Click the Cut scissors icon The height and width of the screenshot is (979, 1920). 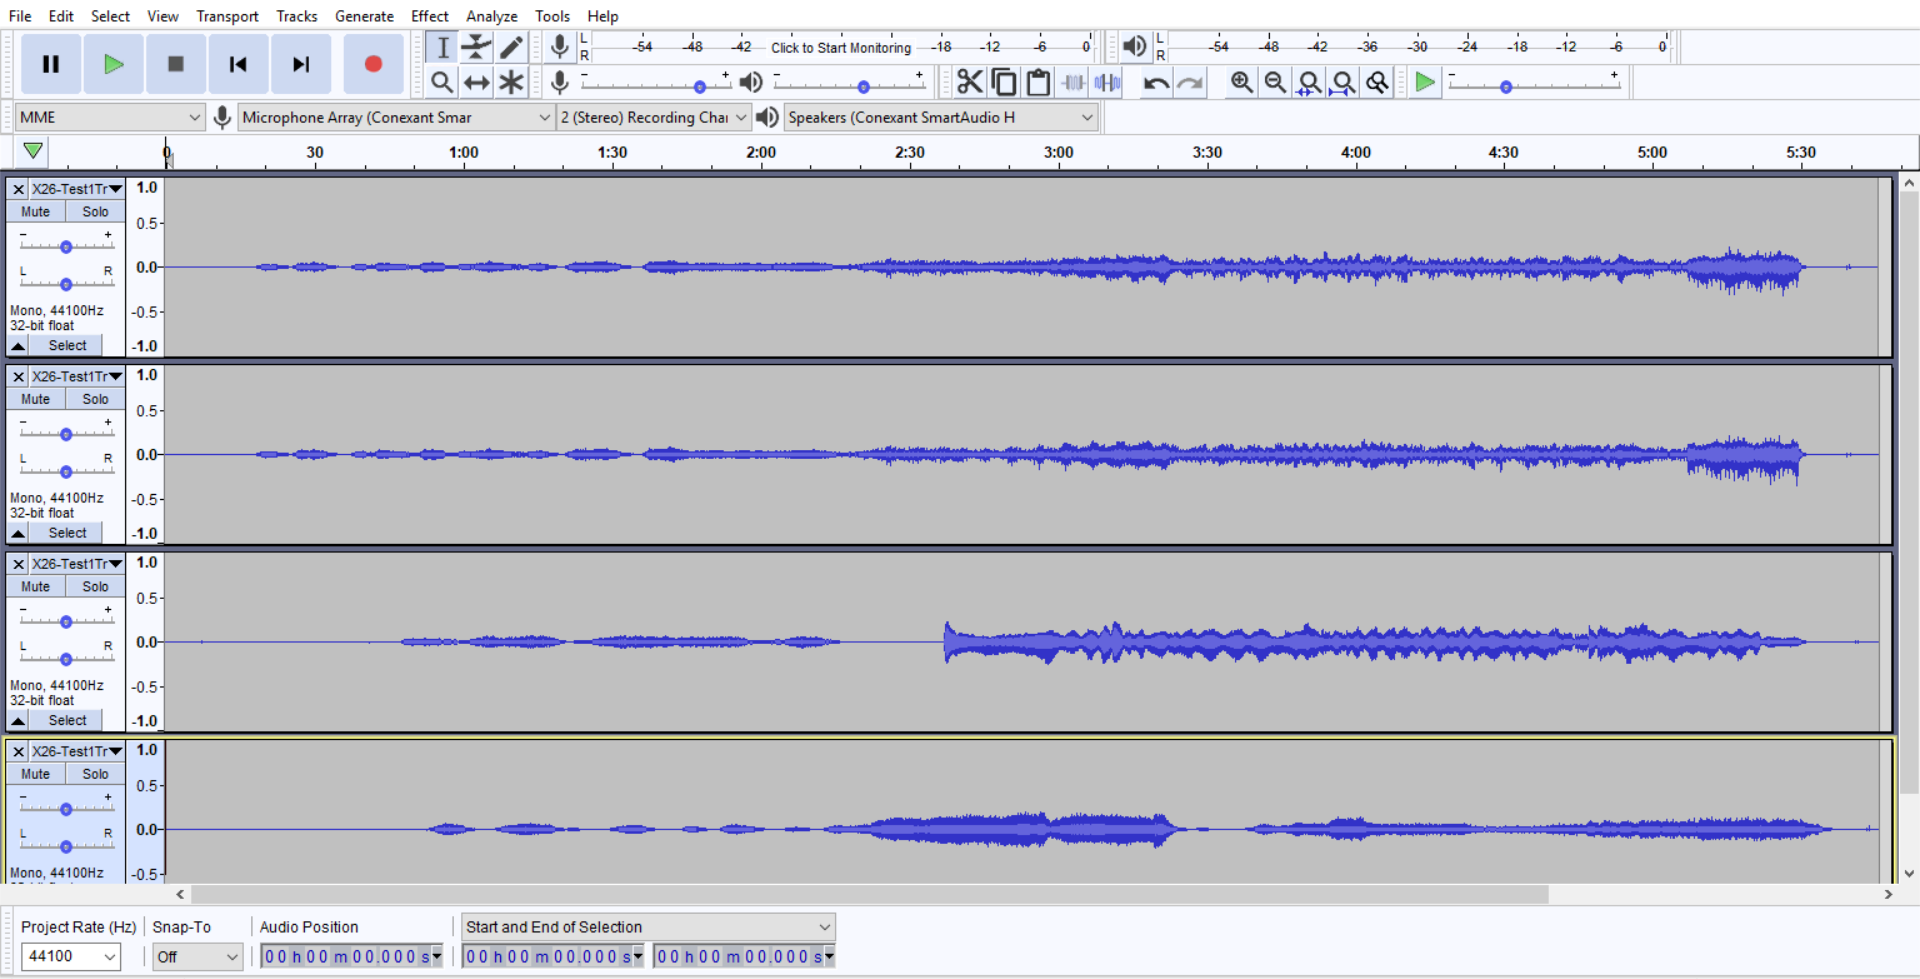(969, 82)
